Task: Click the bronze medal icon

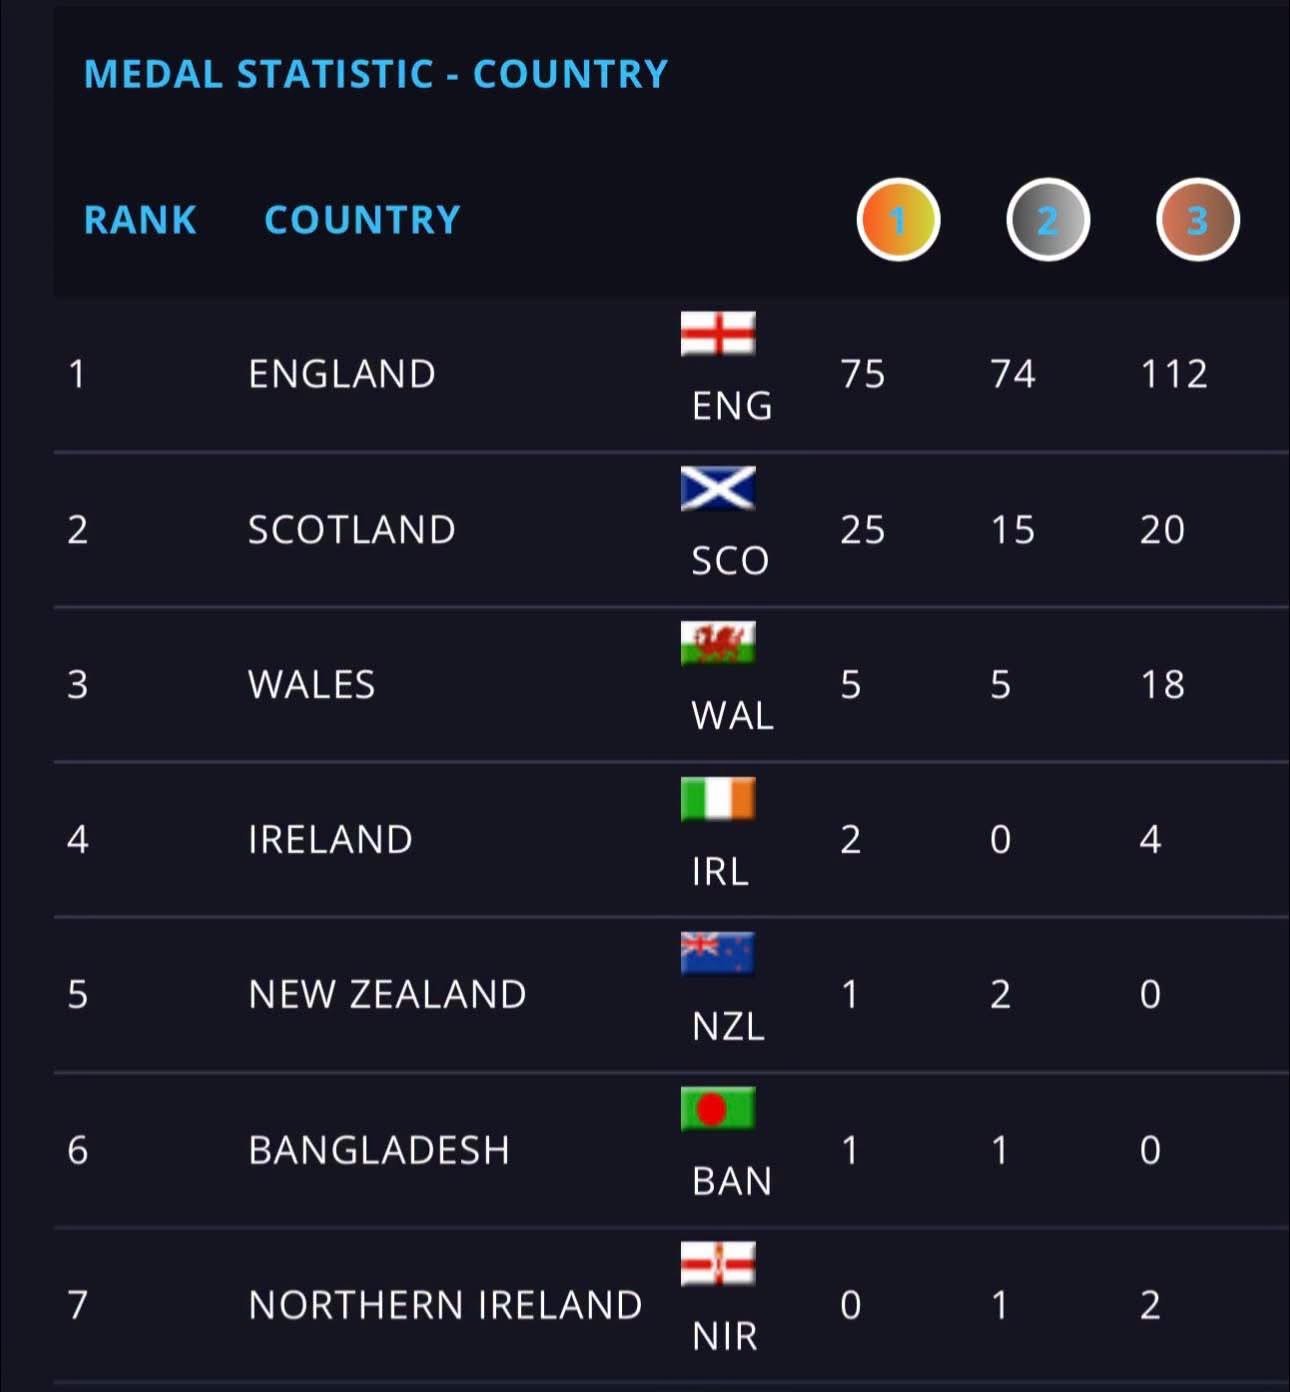Action: point(1197,220)
